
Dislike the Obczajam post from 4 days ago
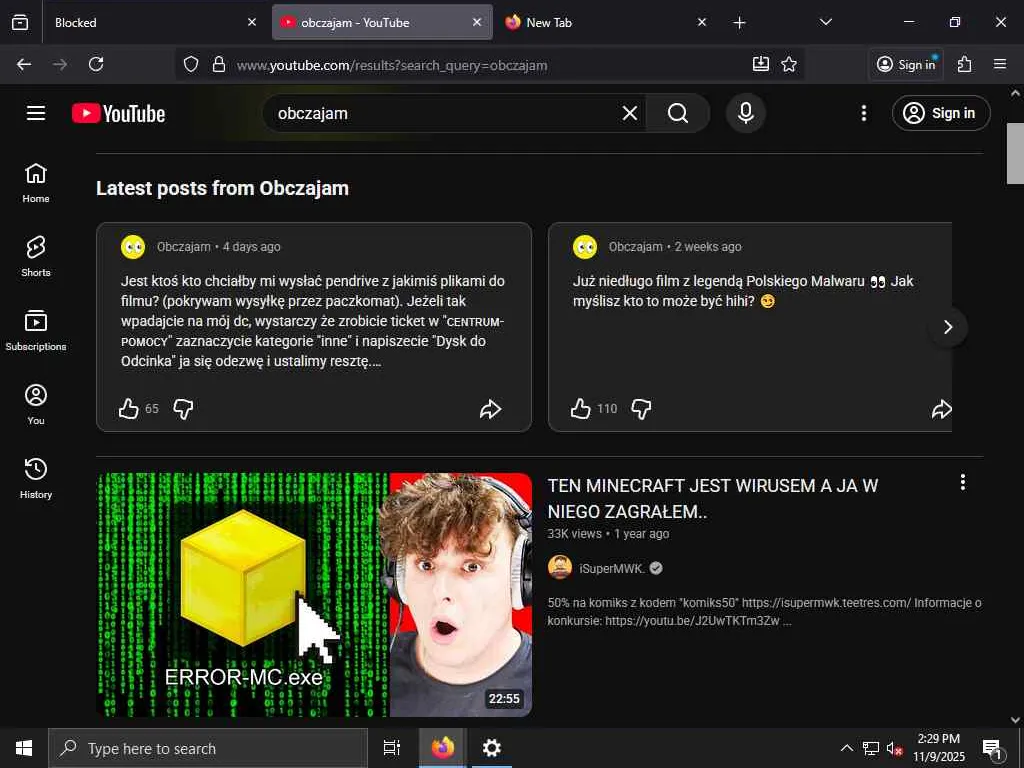coord(184,409)
